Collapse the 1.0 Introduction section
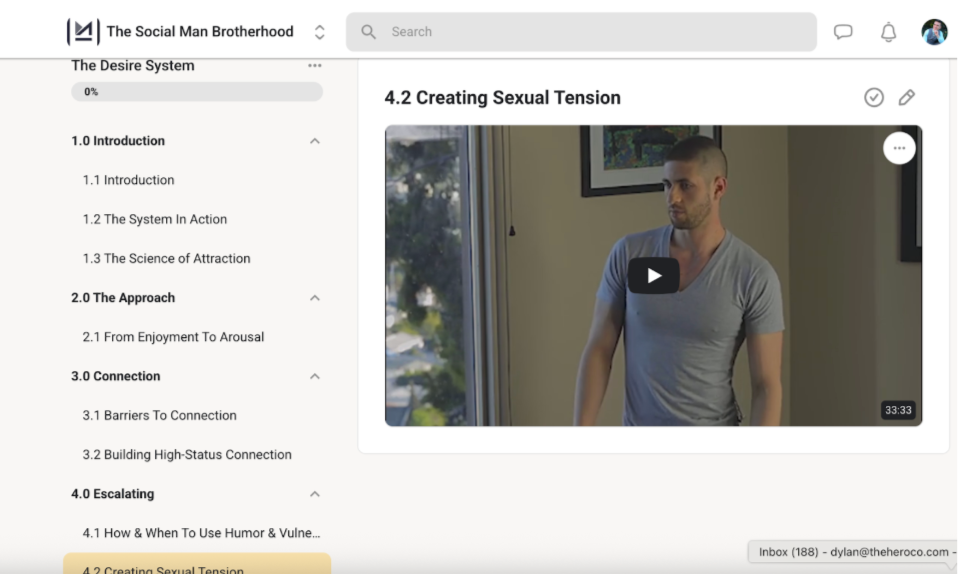This screenshot has height=574, width=958. point(315,141)
